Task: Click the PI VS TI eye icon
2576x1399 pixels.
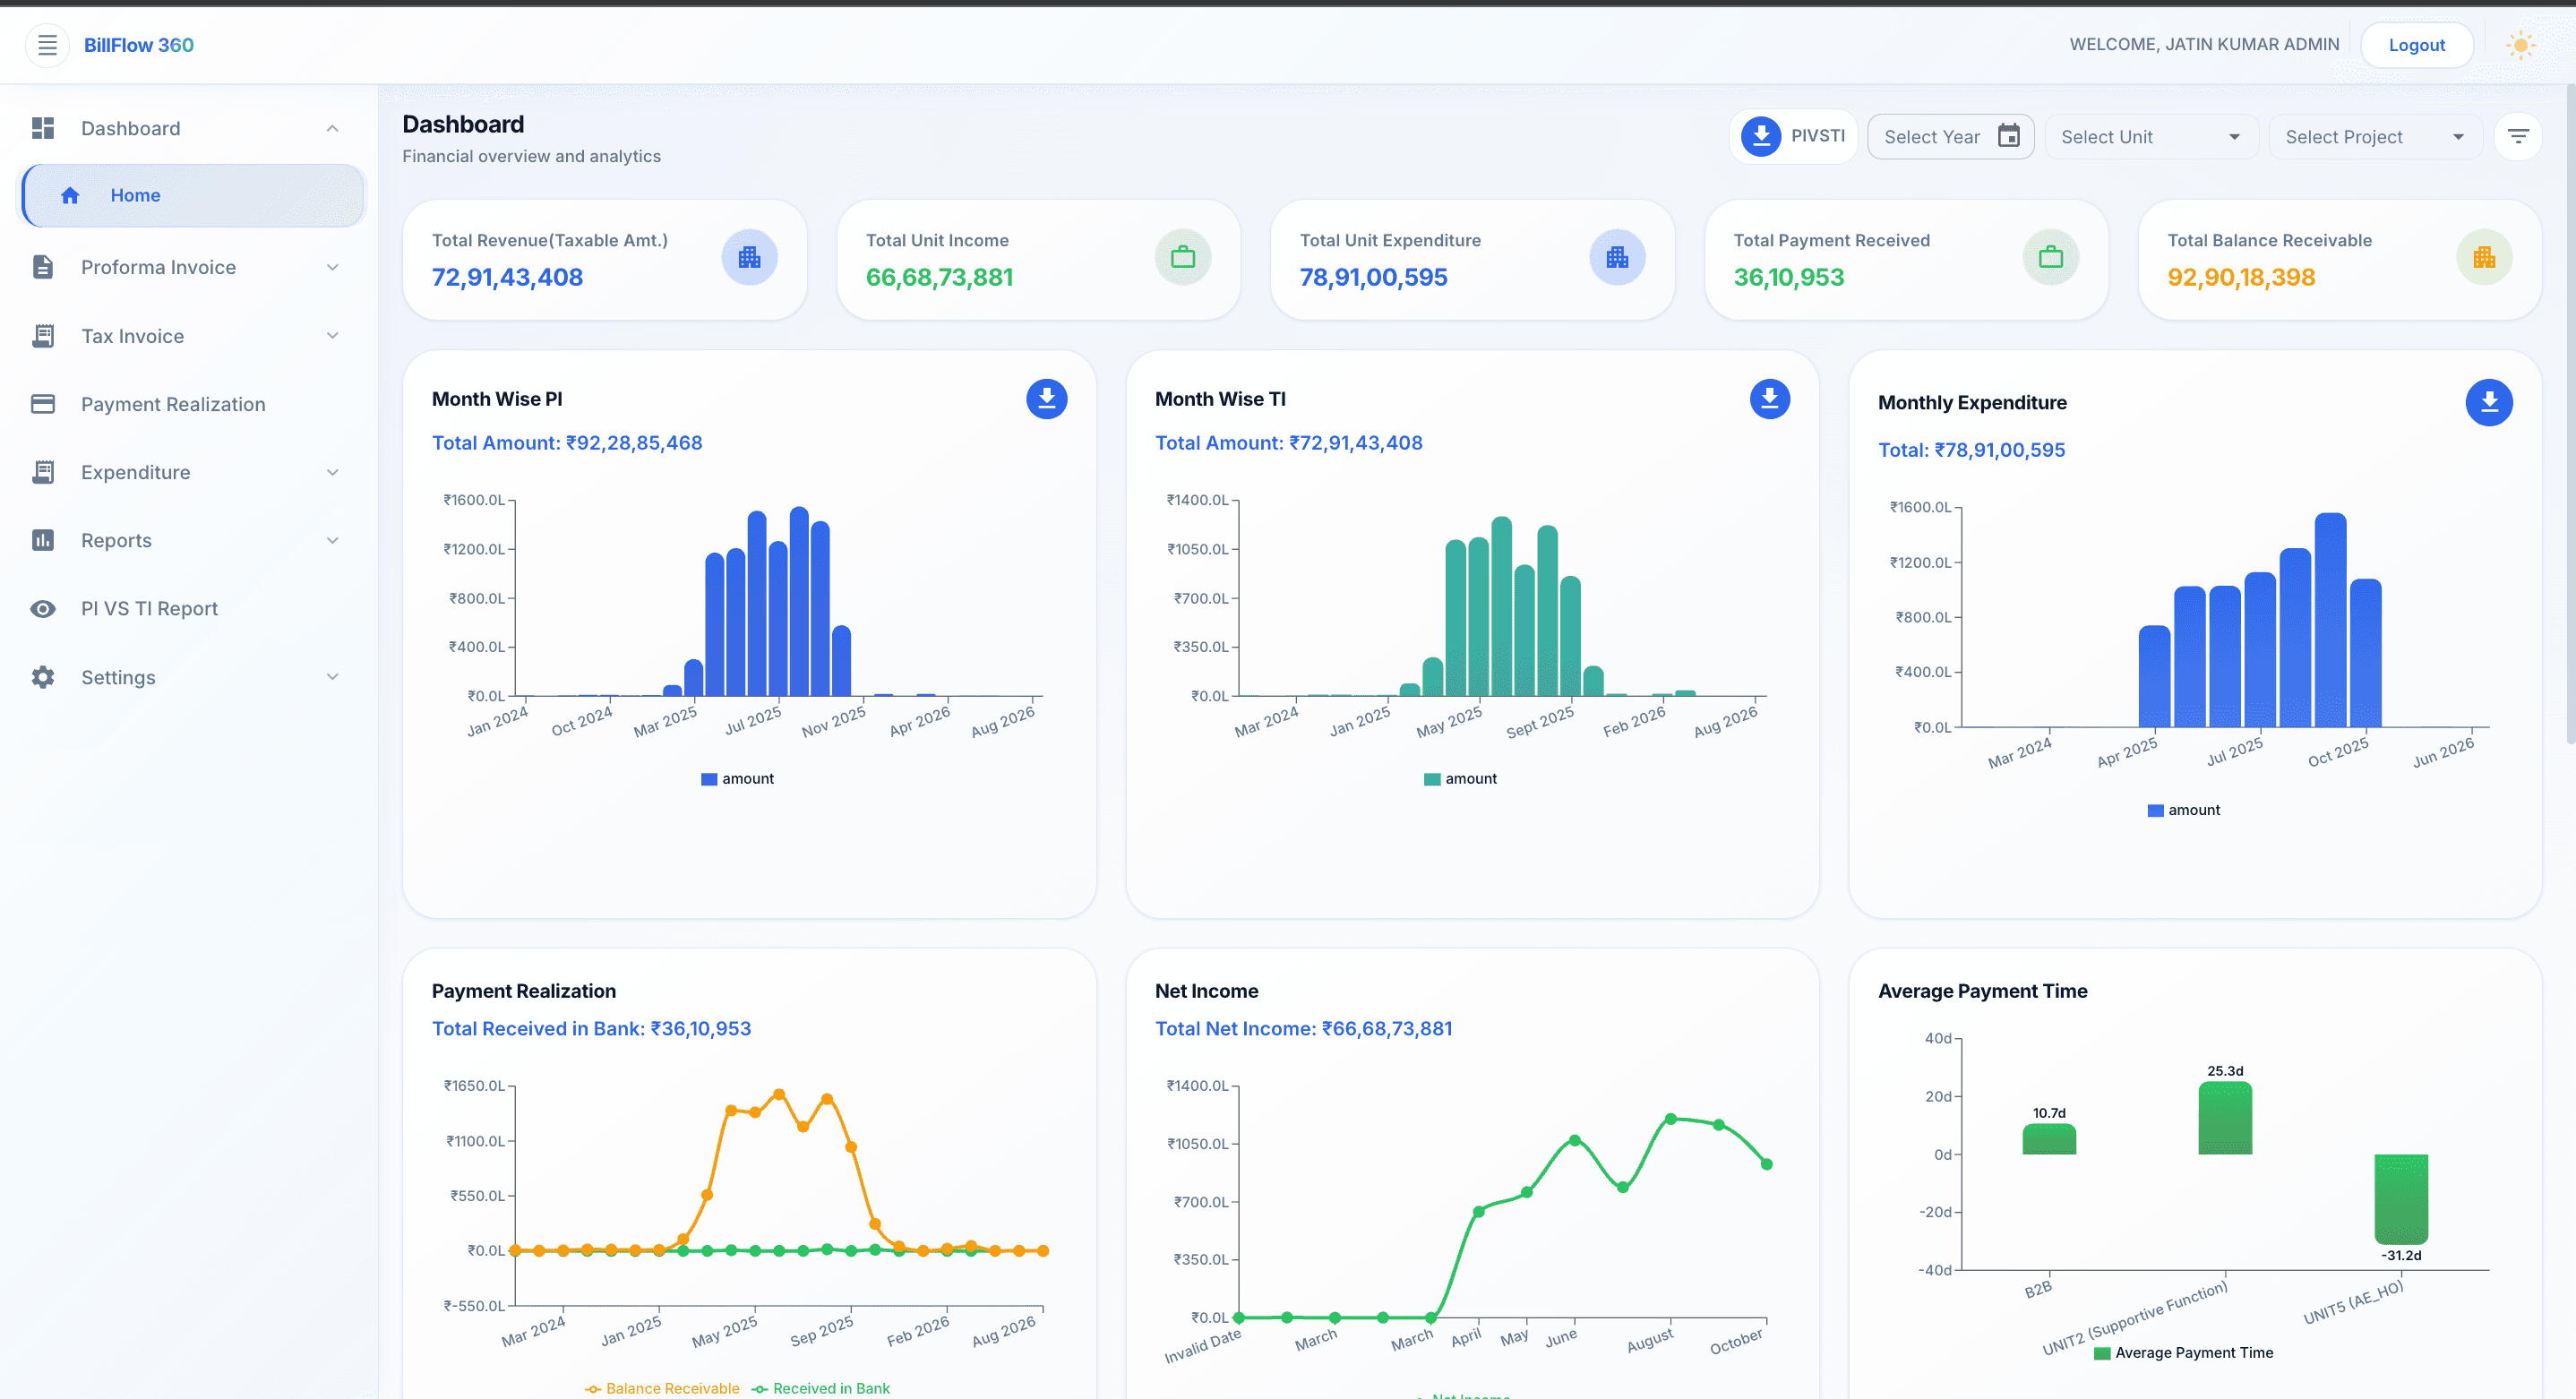Action: 43,608
